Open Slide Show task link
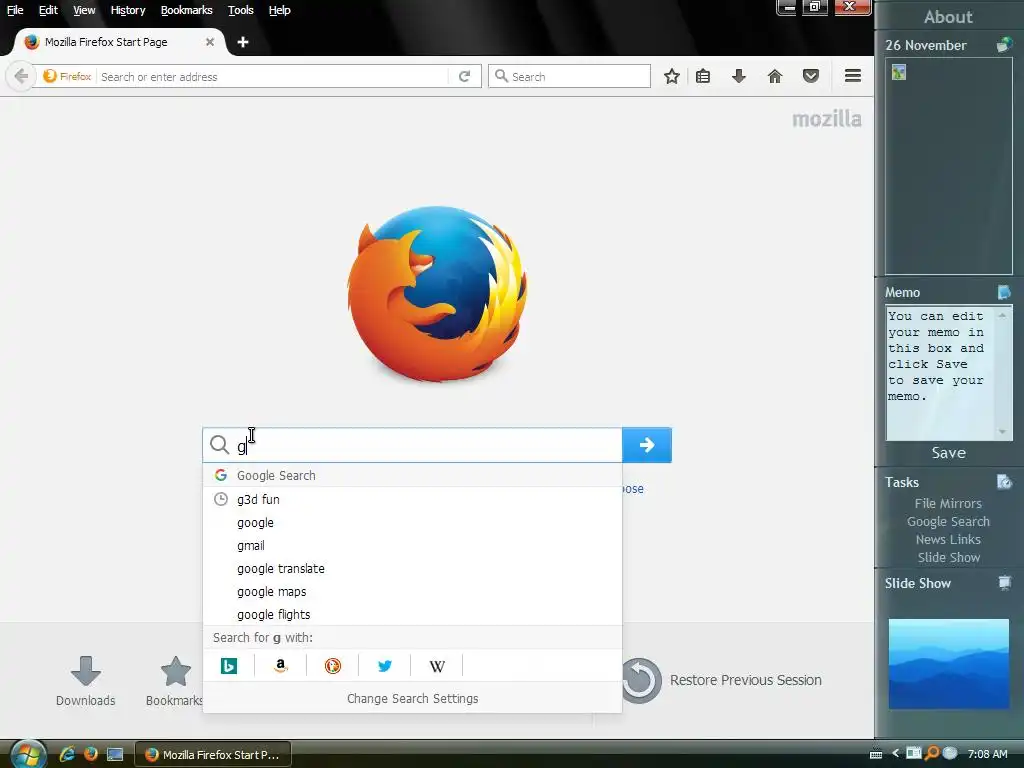The image size is (1024, 768). coord(948,557)
